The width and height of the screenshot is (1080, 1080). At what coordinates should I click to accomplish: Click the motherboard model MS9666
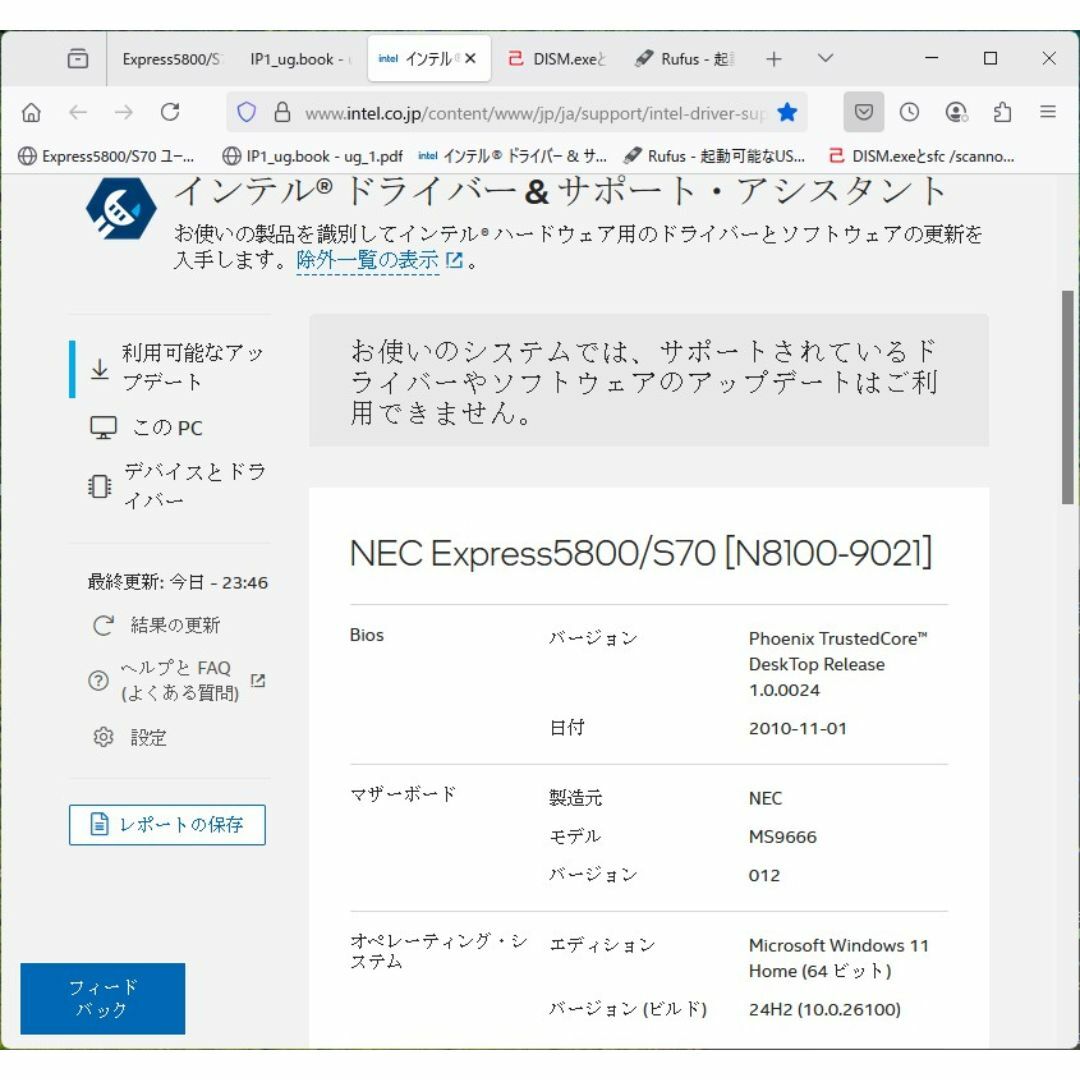tap(782, 837)
